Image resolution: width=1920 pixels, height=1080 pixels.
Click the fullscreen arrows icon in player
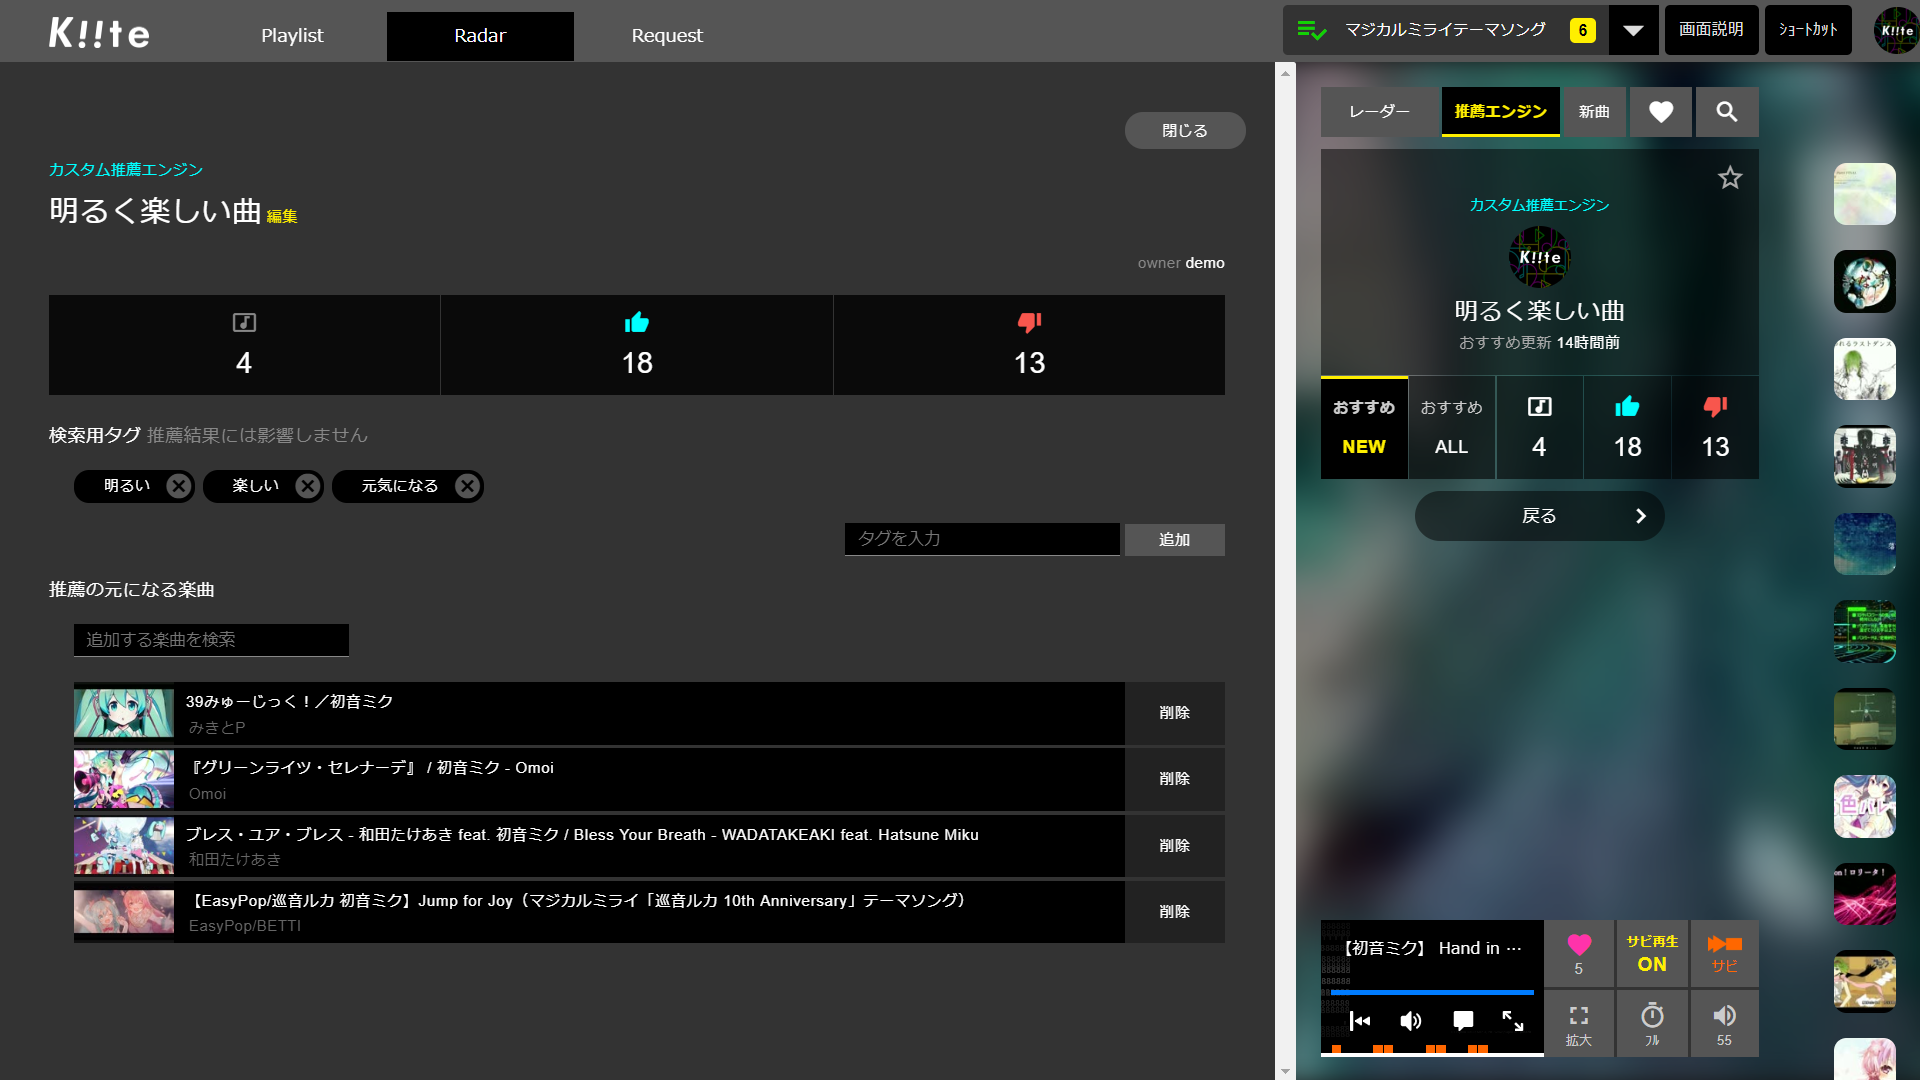click(x=1513, y=1021)
